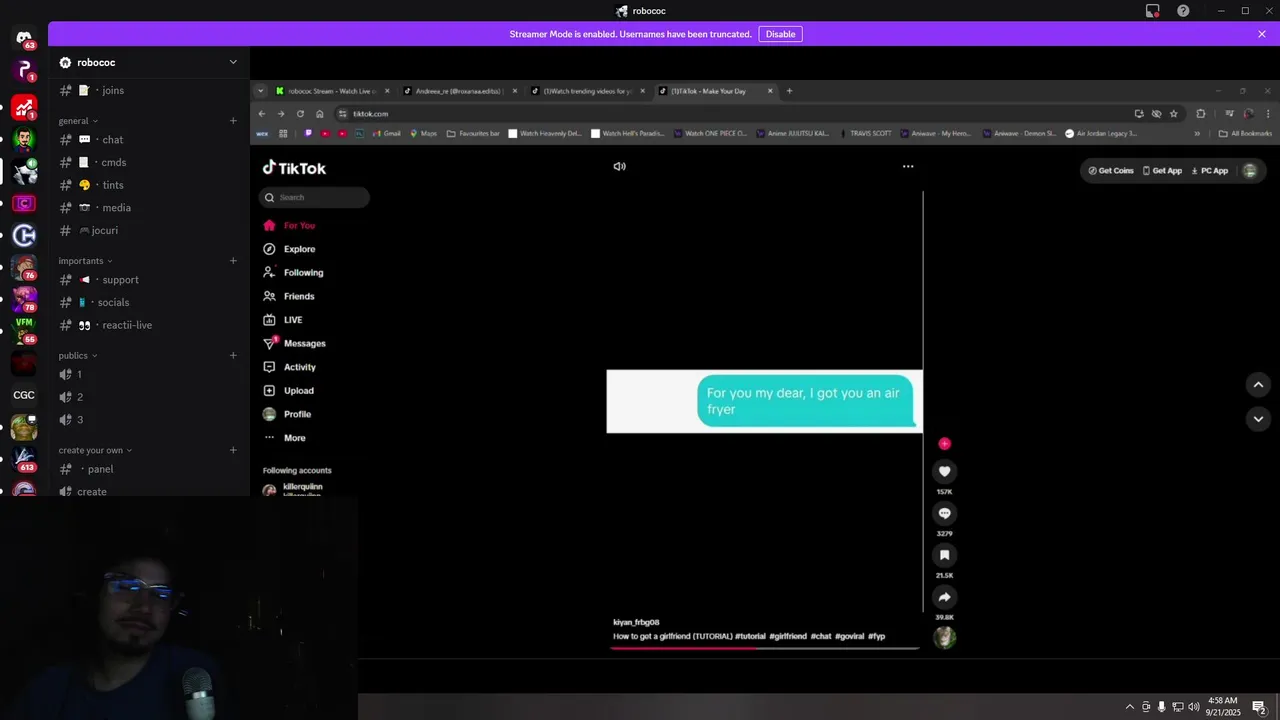
Task: Create channel in publics category
Action: (x=233, y=356)
